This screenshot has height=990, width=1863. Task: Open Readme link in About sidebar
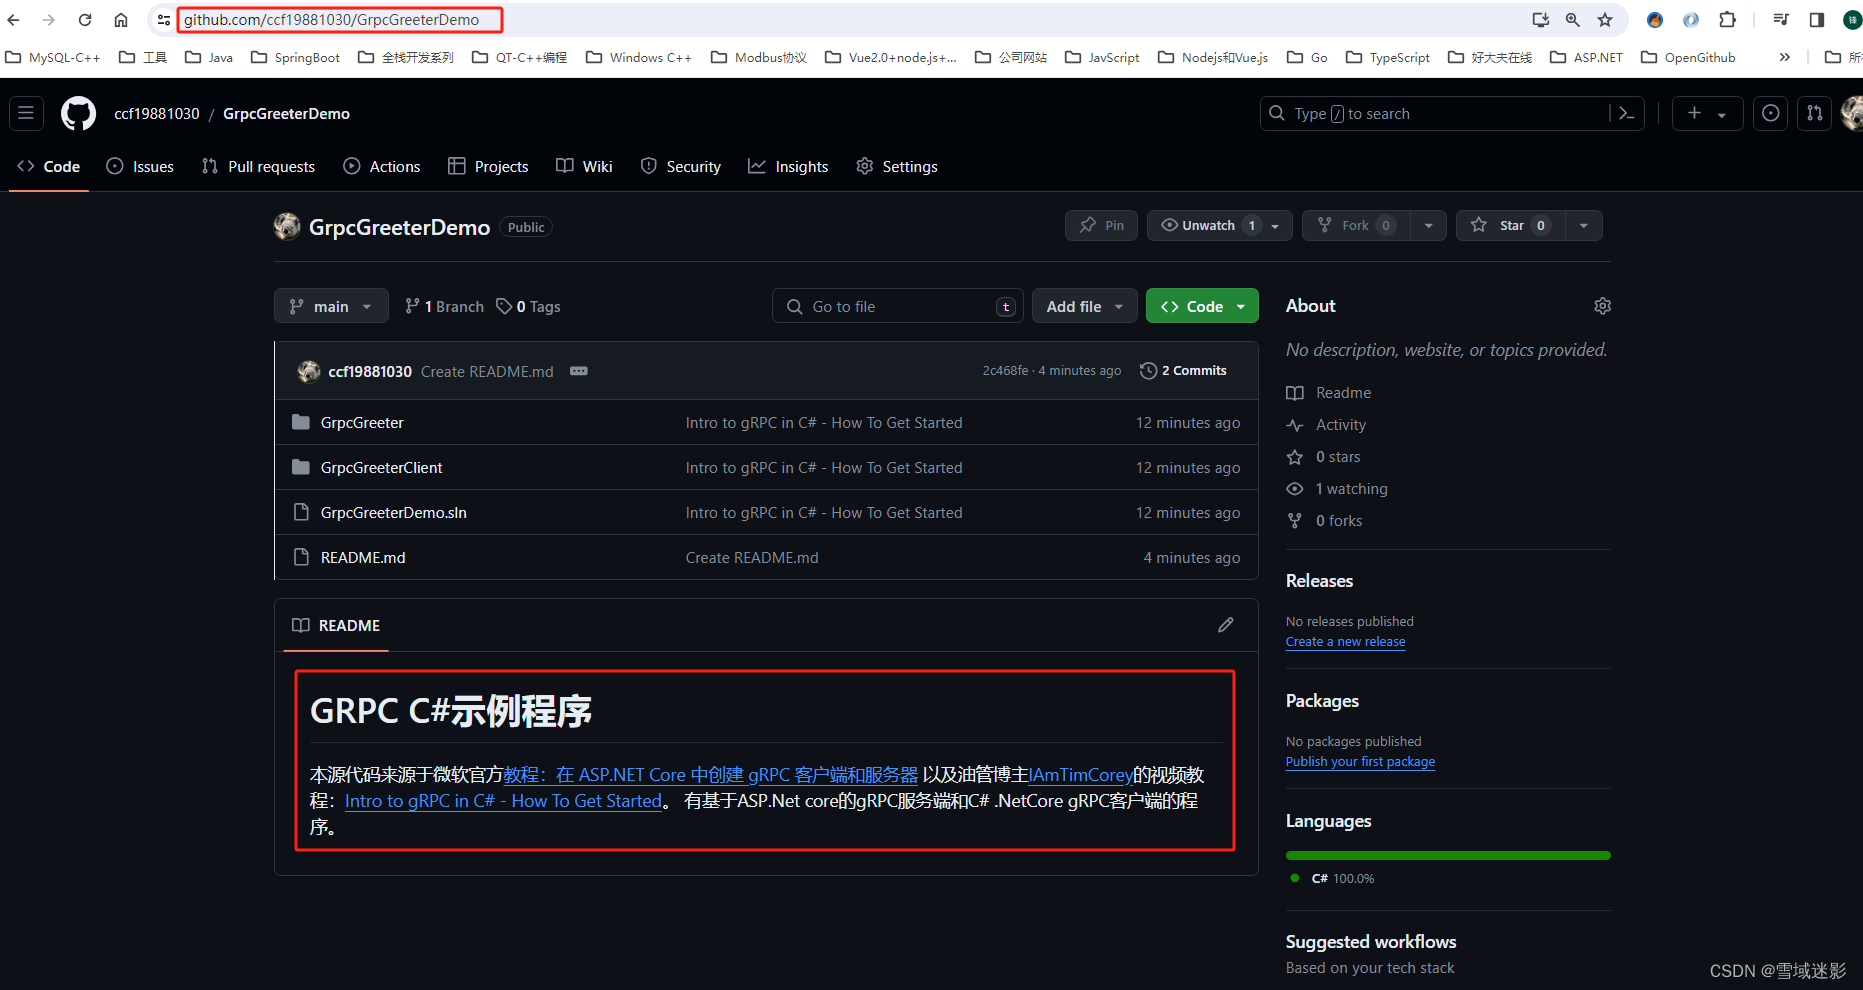tap(1329, 393)
